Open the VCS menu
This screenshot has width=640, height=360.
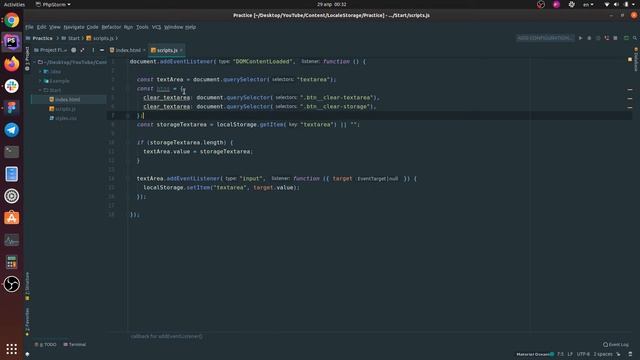(156, 27)
